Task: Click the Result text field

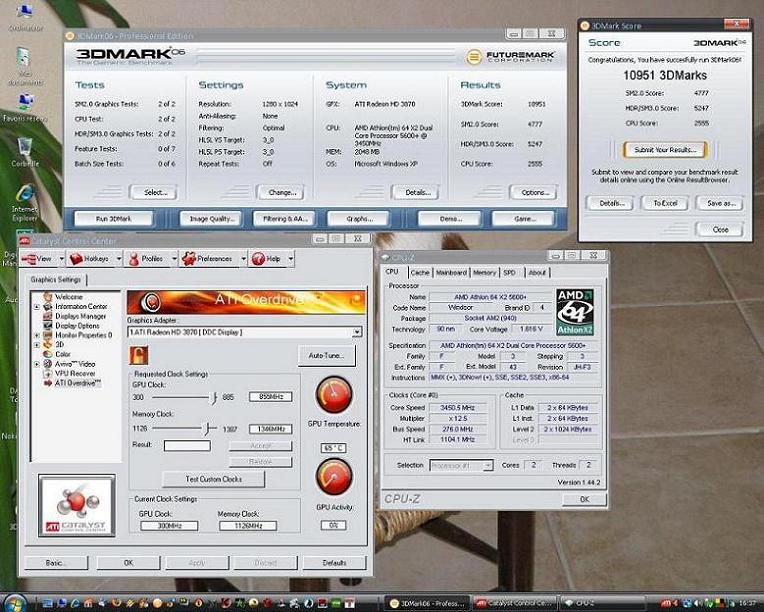Action: click(x=187, y=446)
